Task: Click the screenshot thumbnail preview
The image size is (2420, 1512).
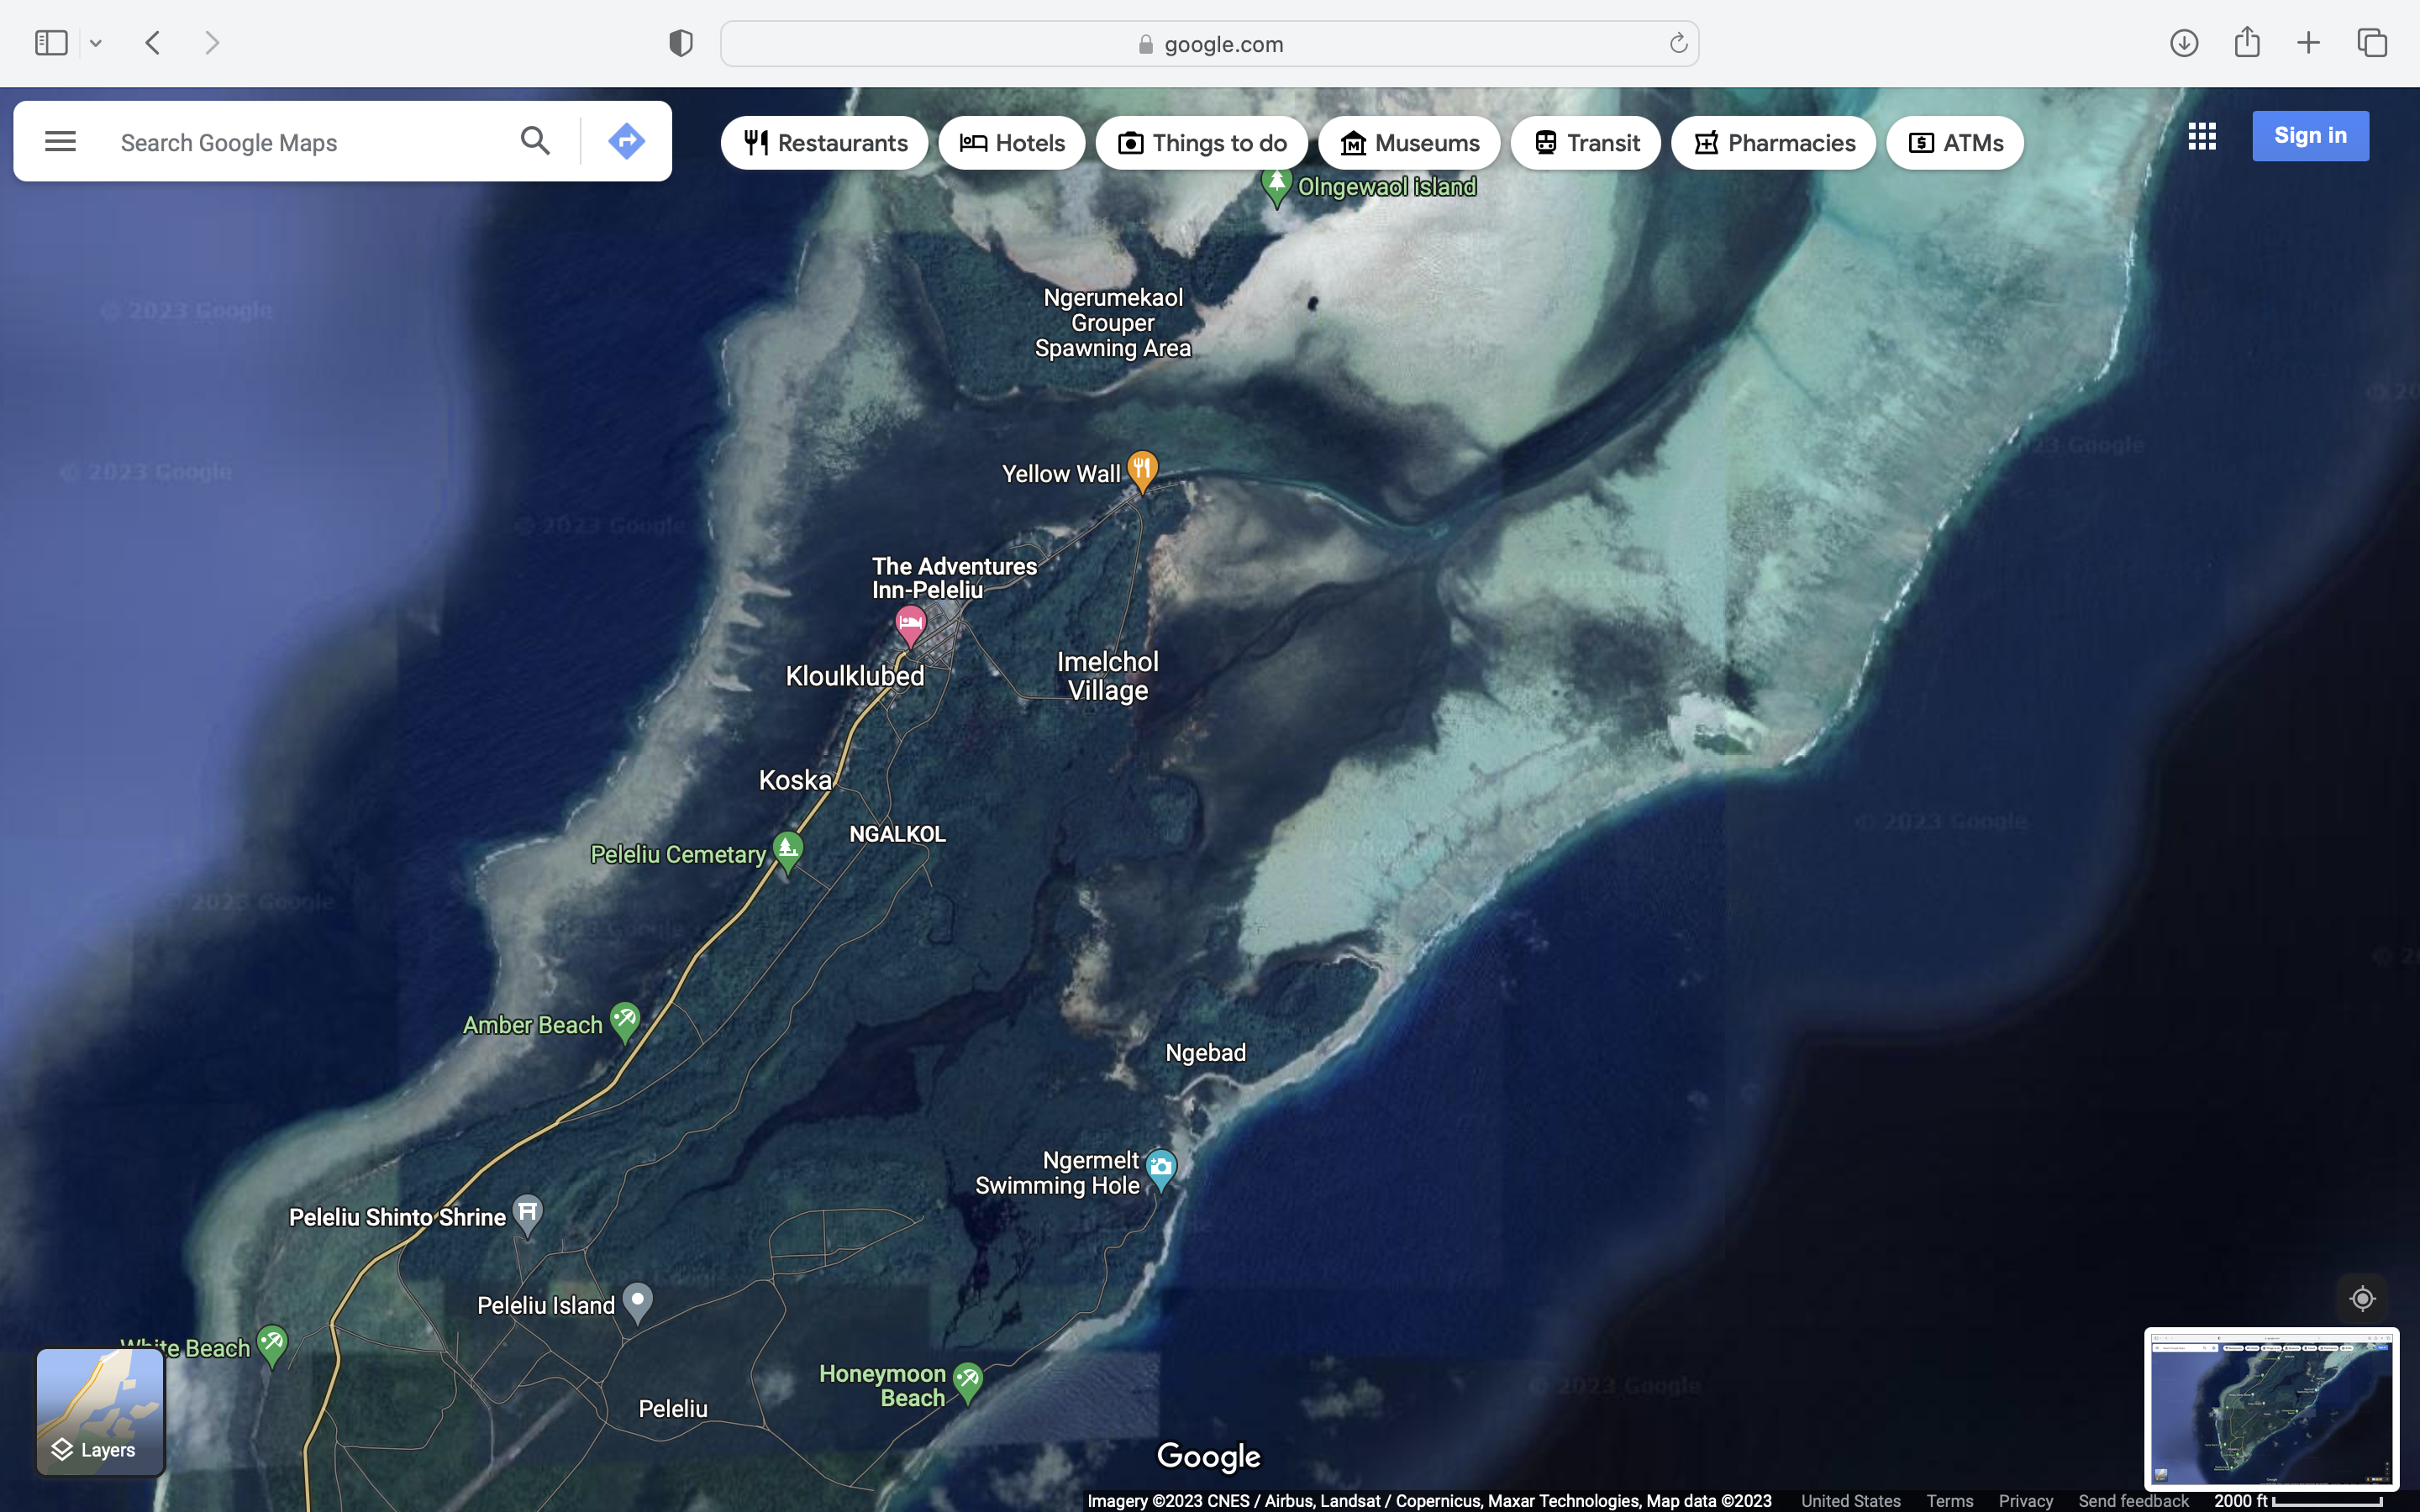Action: click(x=2271, y=1409)
